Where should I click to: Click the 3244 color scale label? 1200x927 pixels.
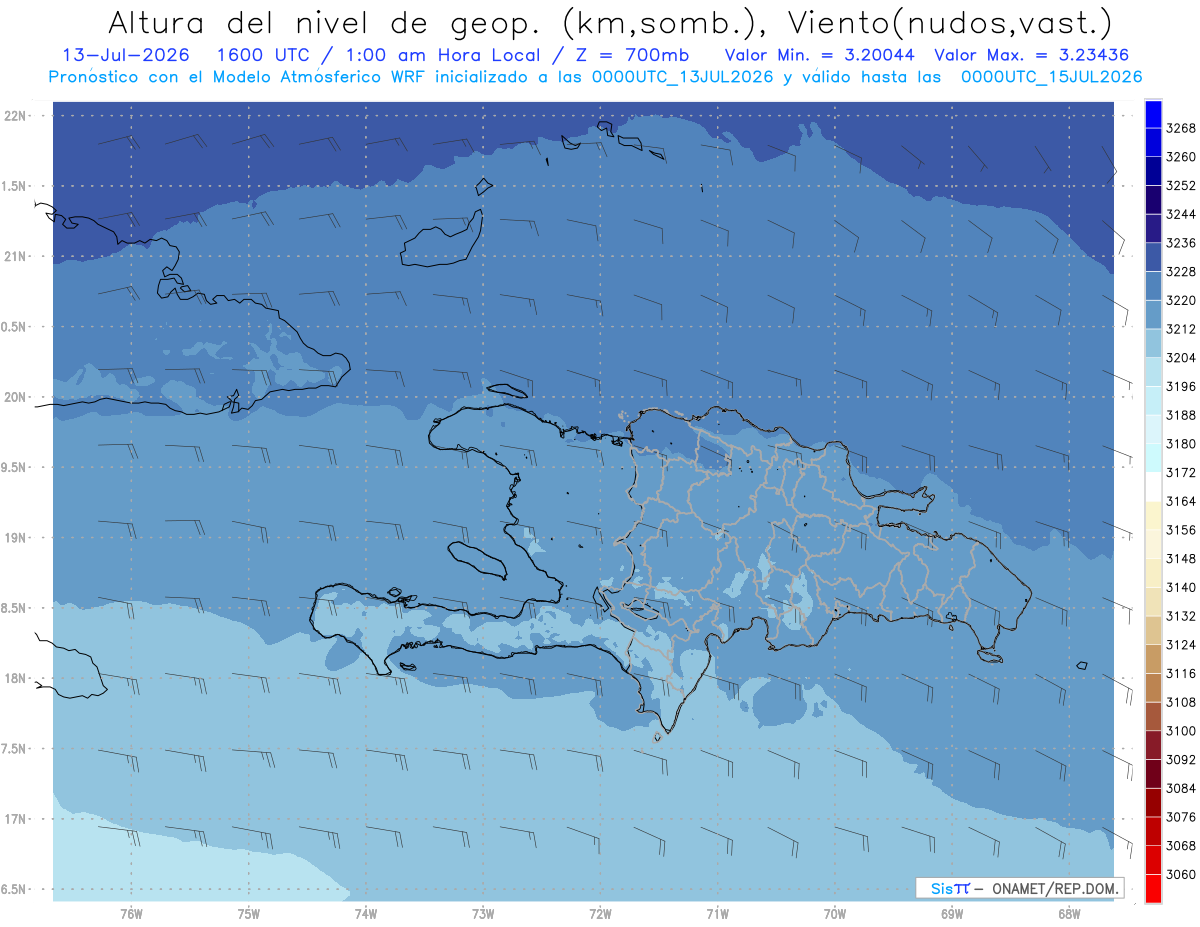coord(1180,215)
